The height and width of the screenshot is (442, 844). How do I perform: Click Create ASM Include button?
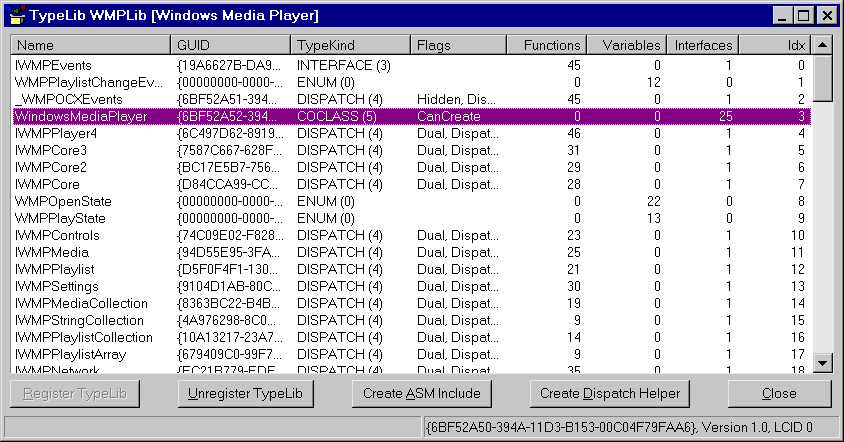(x=421, y=394)
